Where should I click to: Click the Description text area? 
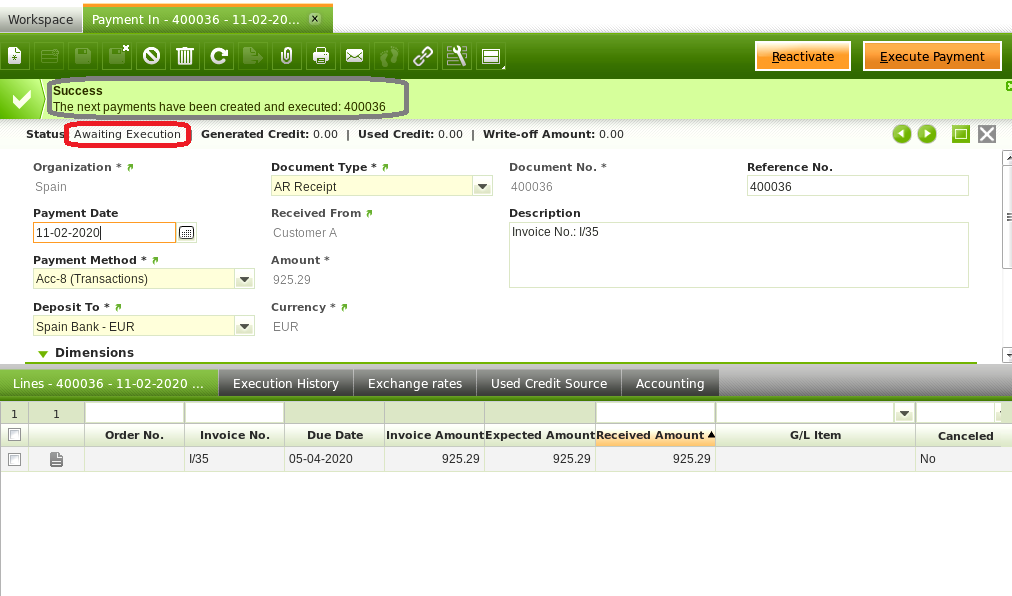pyautogui.click(x=738, y=255)
